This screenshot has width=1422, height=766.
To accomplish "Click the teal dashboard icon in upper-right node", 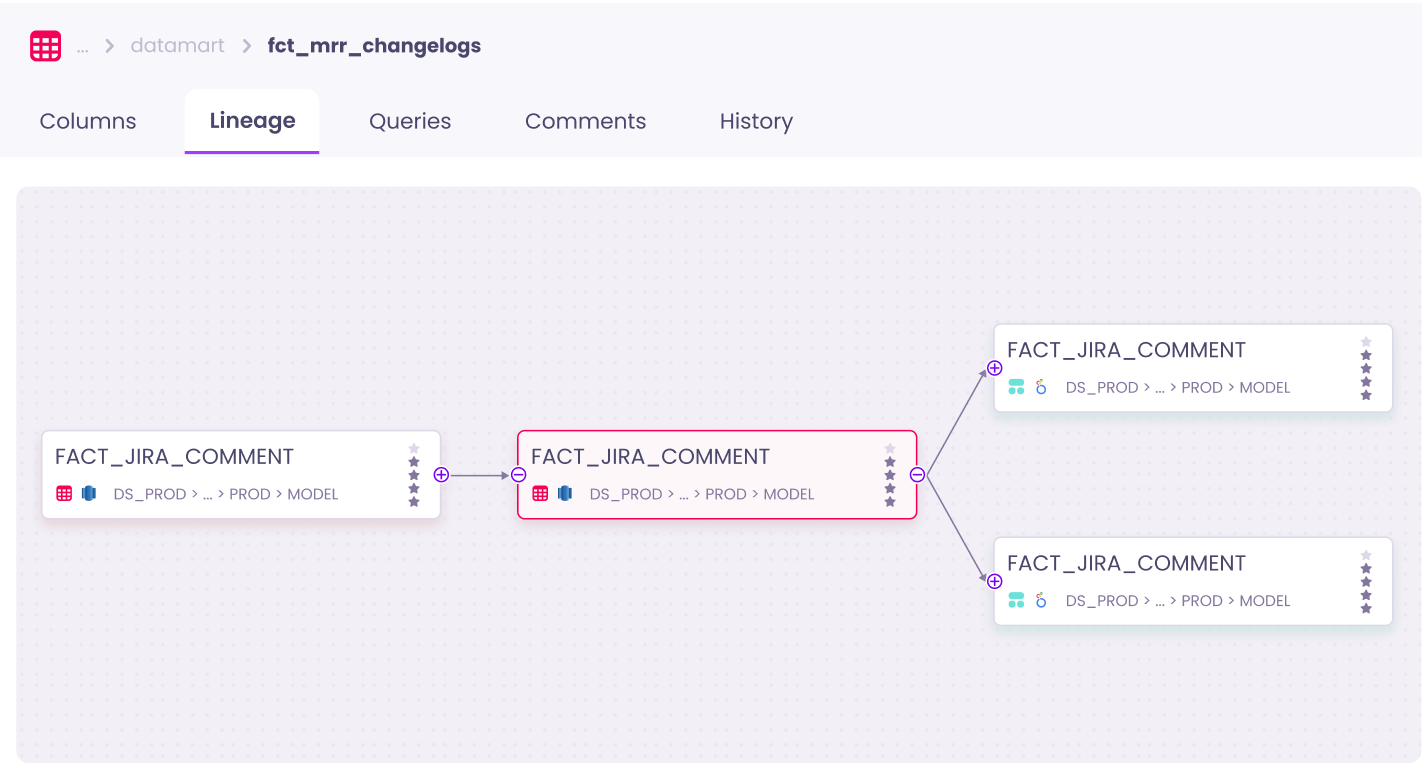I will coord(1016,387).
